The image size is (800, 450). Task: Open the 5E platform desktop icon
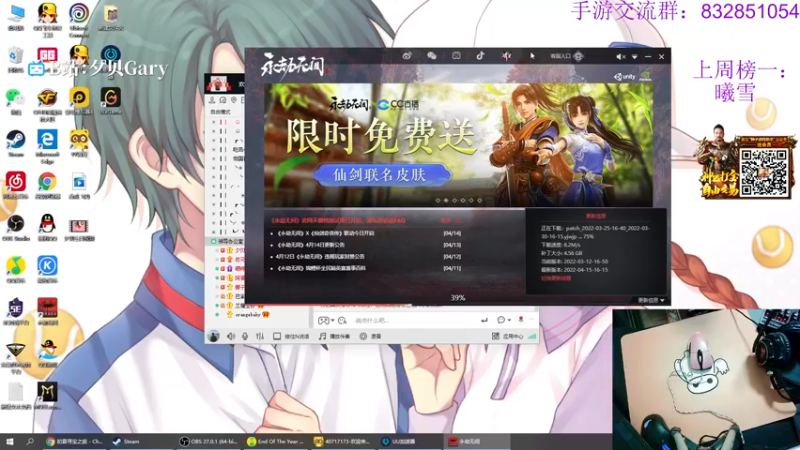pyautogui.click(x=16, y=311)
